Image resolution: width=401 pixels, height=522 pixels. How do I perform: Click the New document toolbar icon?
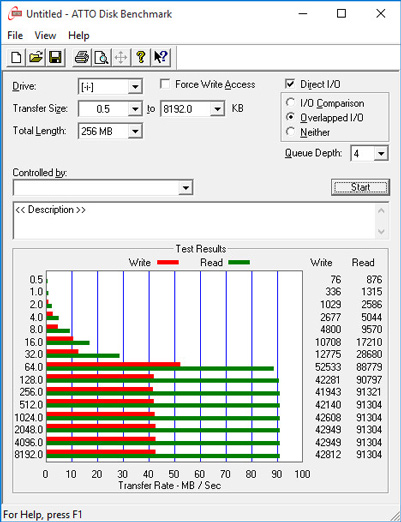click(16, 57)
